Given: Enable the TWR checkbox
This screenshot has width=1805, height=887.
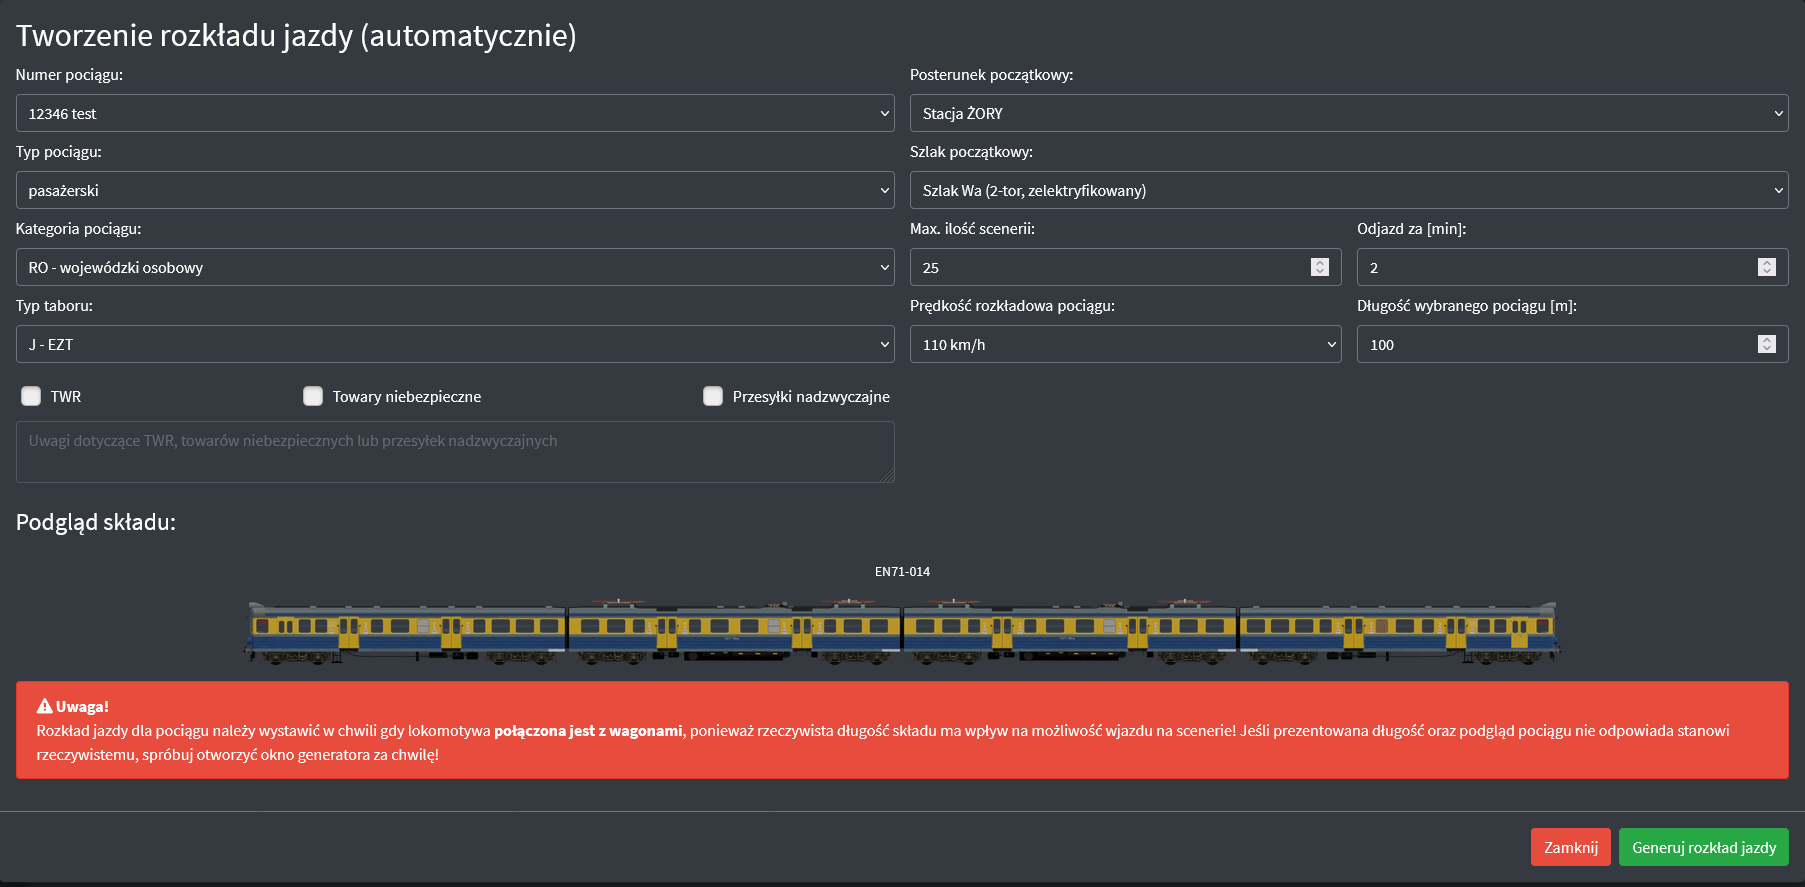Looking at the screenshot, I should [x=32, y=396].
